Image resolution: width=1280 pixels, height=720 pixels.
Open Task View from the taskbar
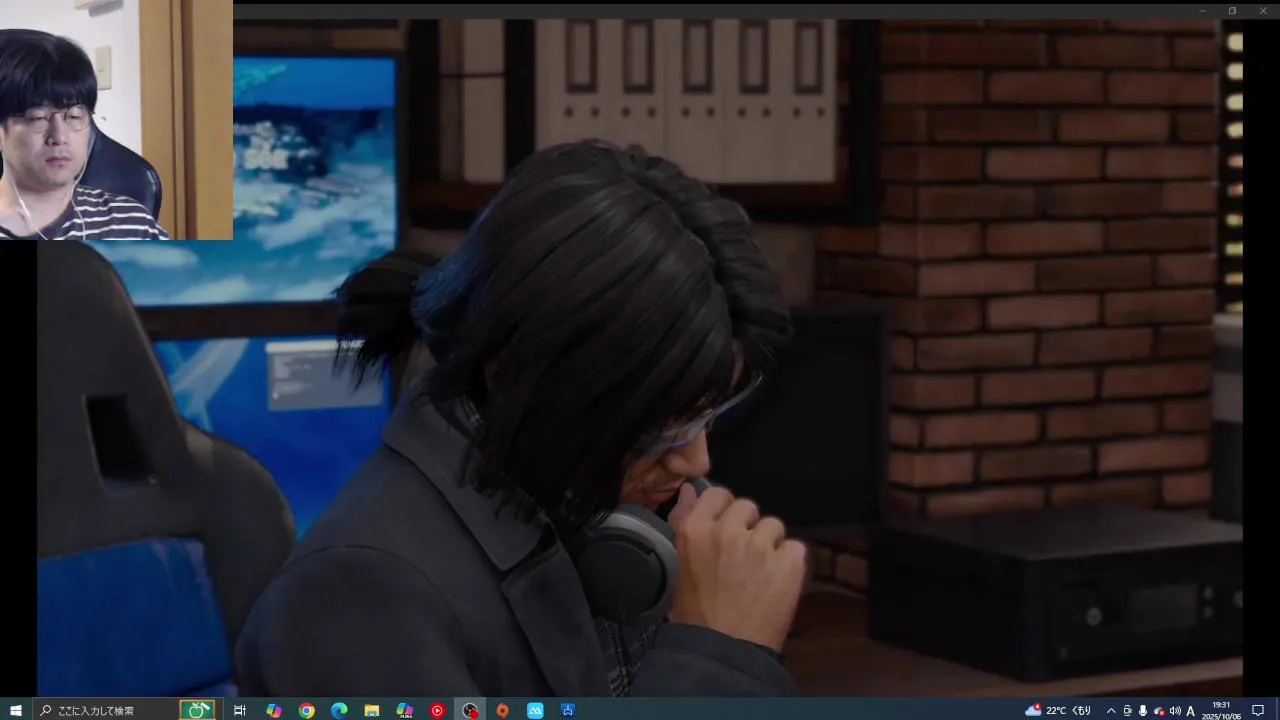click(x=240, y=710)
